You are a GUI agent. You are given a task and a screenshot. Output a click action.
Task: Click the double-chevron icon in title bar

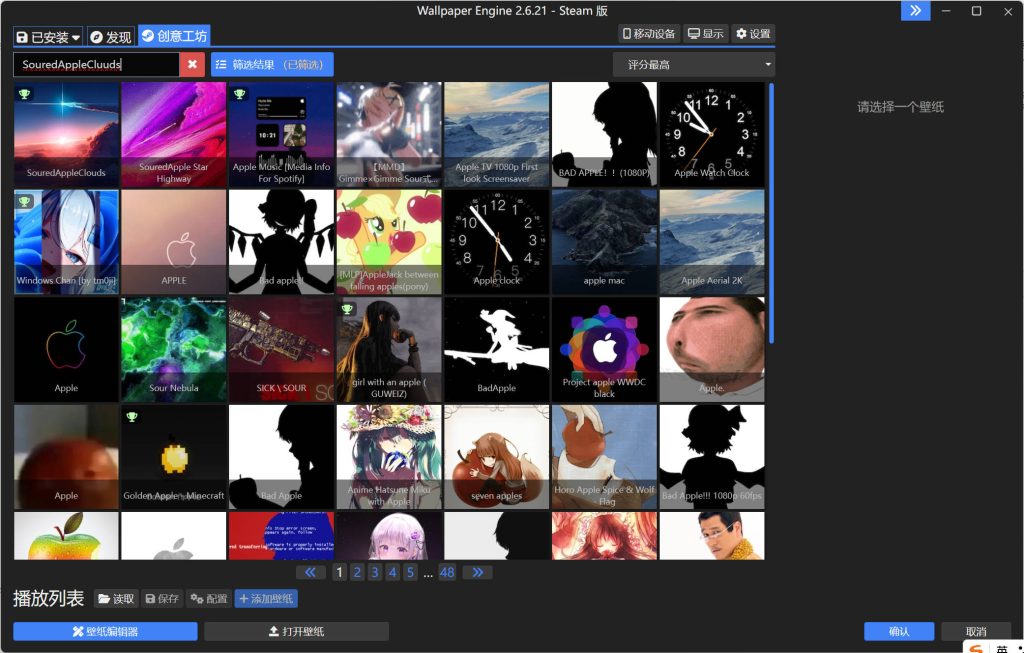[x=915, y=10]
